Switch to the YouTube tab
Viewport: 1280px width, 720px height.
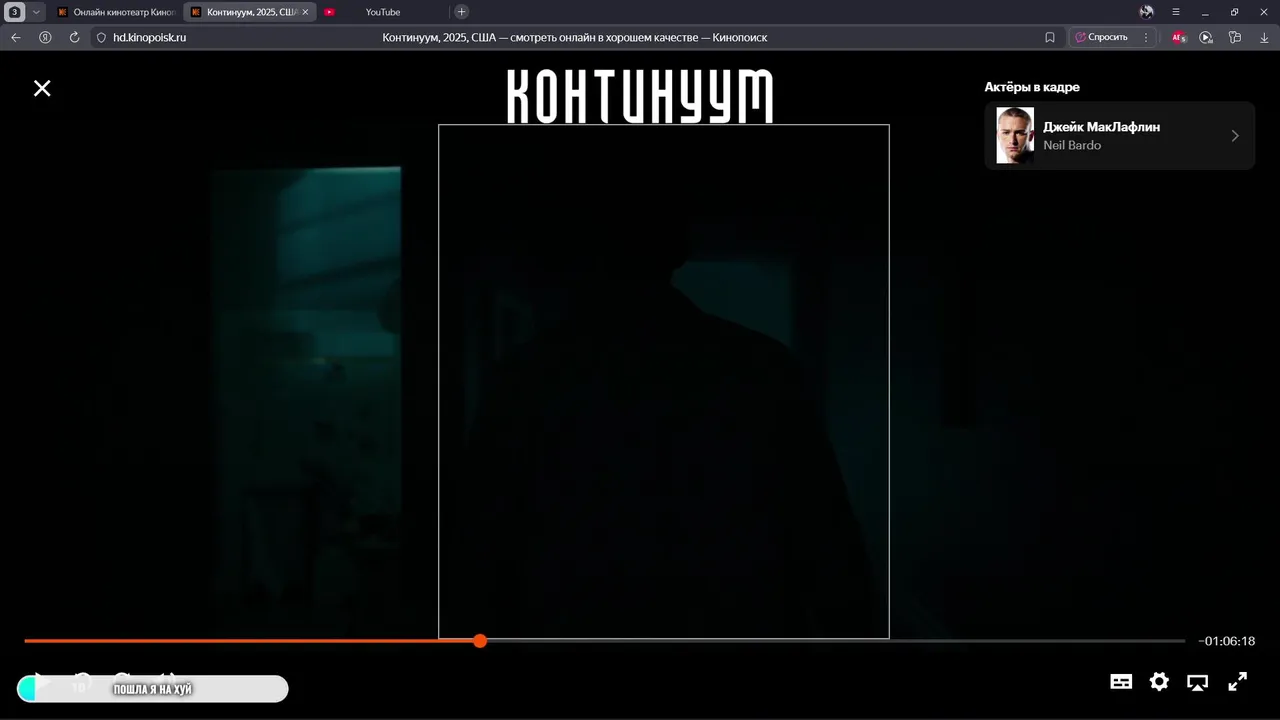[383, 12]
